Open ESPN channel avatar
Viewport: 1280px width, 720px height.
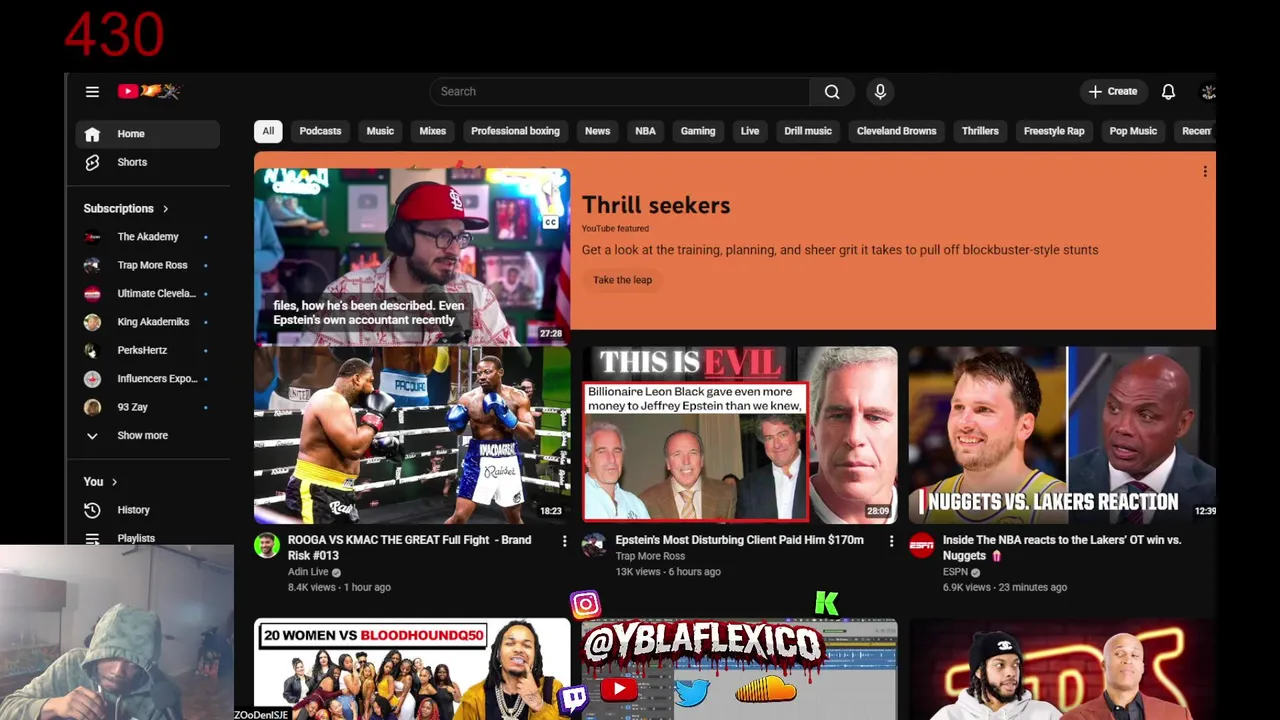tap(921, 545)
